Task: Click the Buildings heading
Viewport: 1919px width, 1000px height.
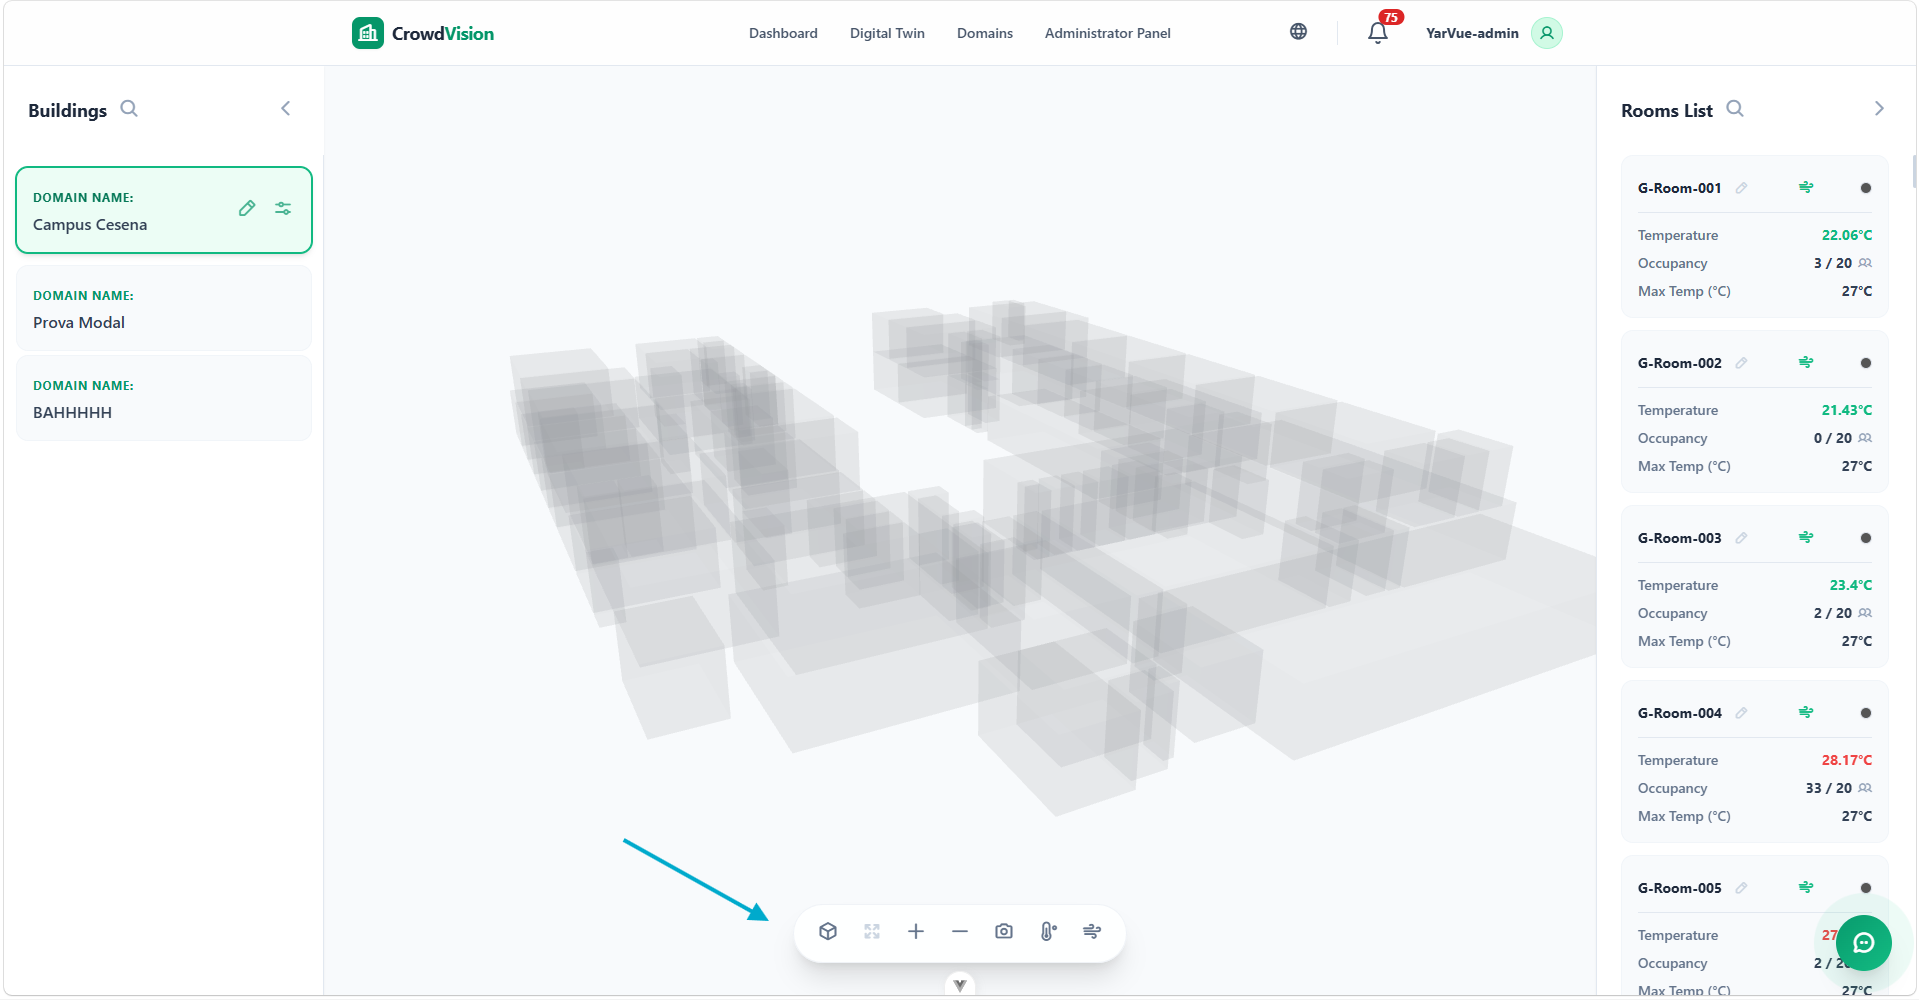Action: point(67,111)
